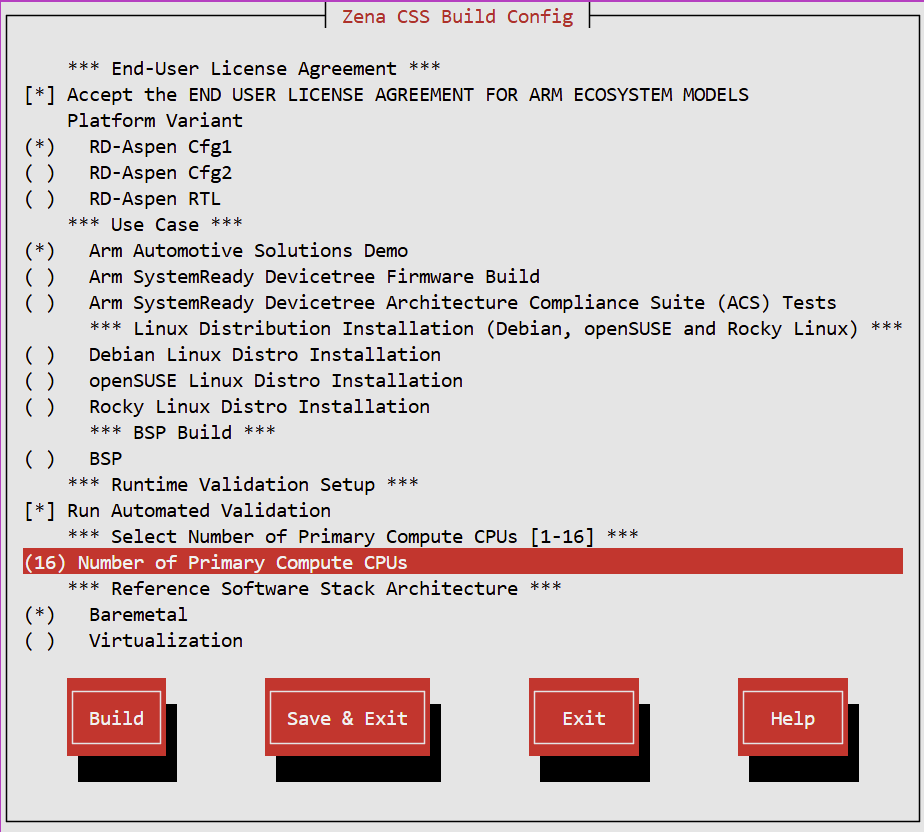The width and height of the screenshot is (924, 832).
Task: Click the Platform Variant heading
Action: click(x=155, y=121)
